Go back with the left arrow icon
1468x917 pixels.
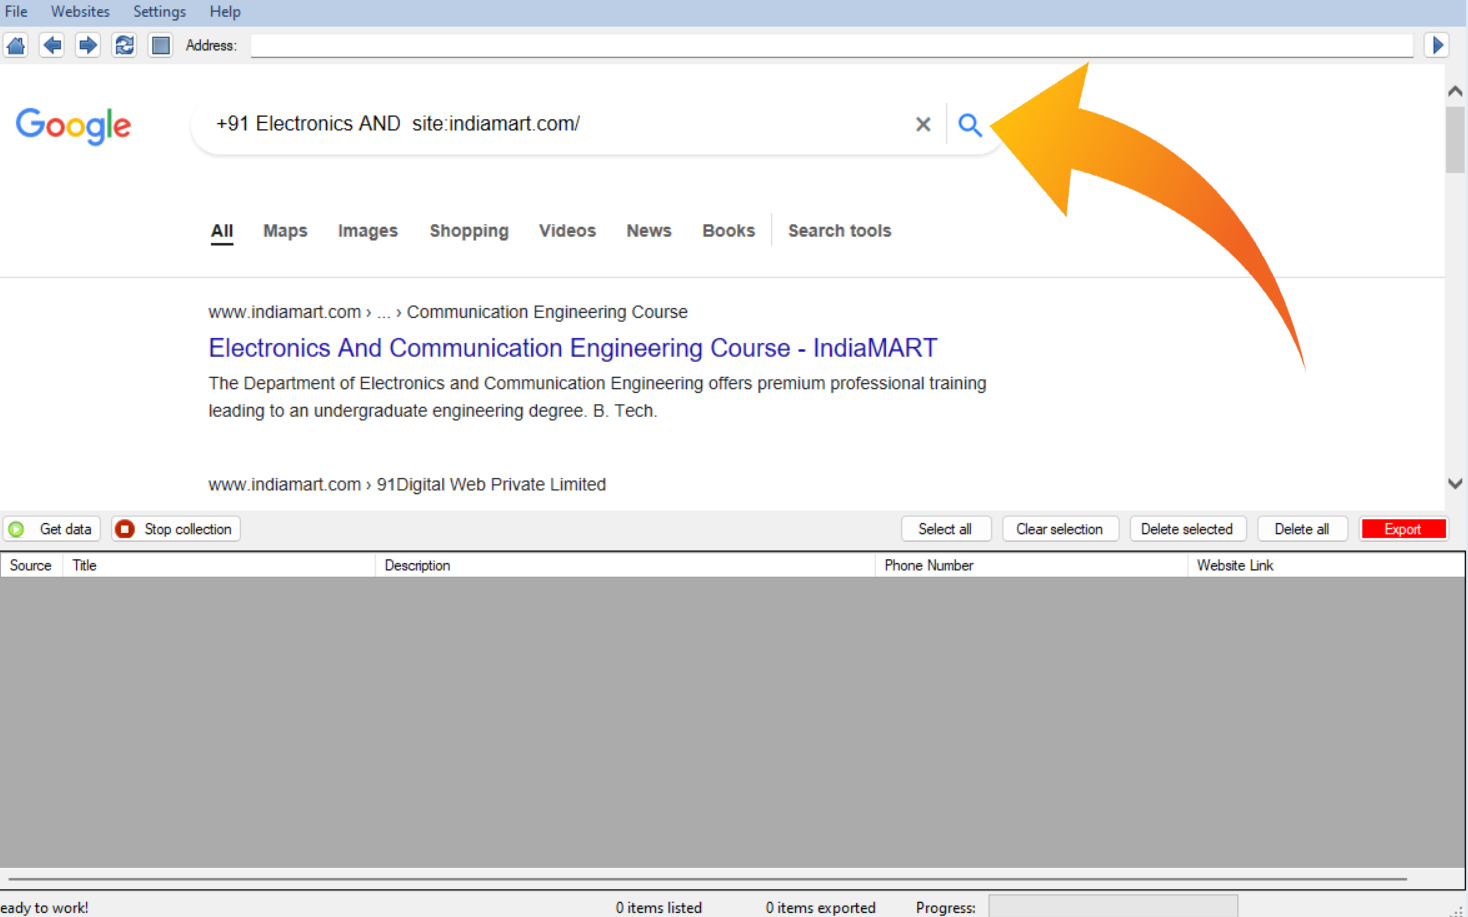[x=52, y=45]
